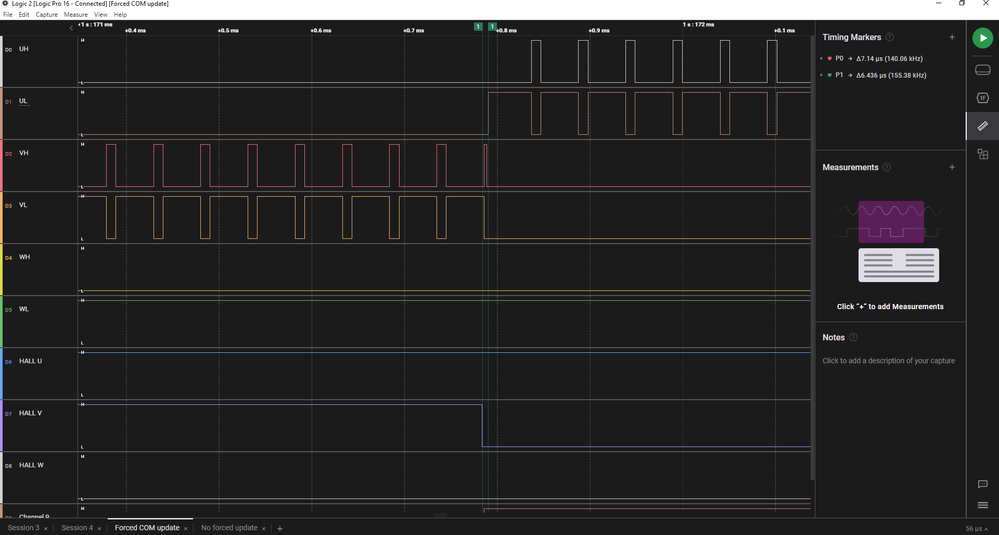The width and height of the screenshot is (999, 535).
Task: Click the Notes description field
Action: pos(888,360)
